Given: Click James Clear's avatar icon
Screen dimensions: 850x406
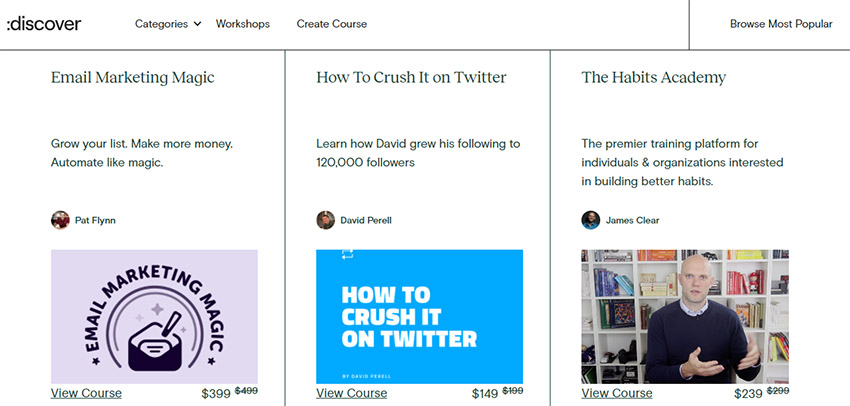Looking at the screenshot, I should pos(591,220).
